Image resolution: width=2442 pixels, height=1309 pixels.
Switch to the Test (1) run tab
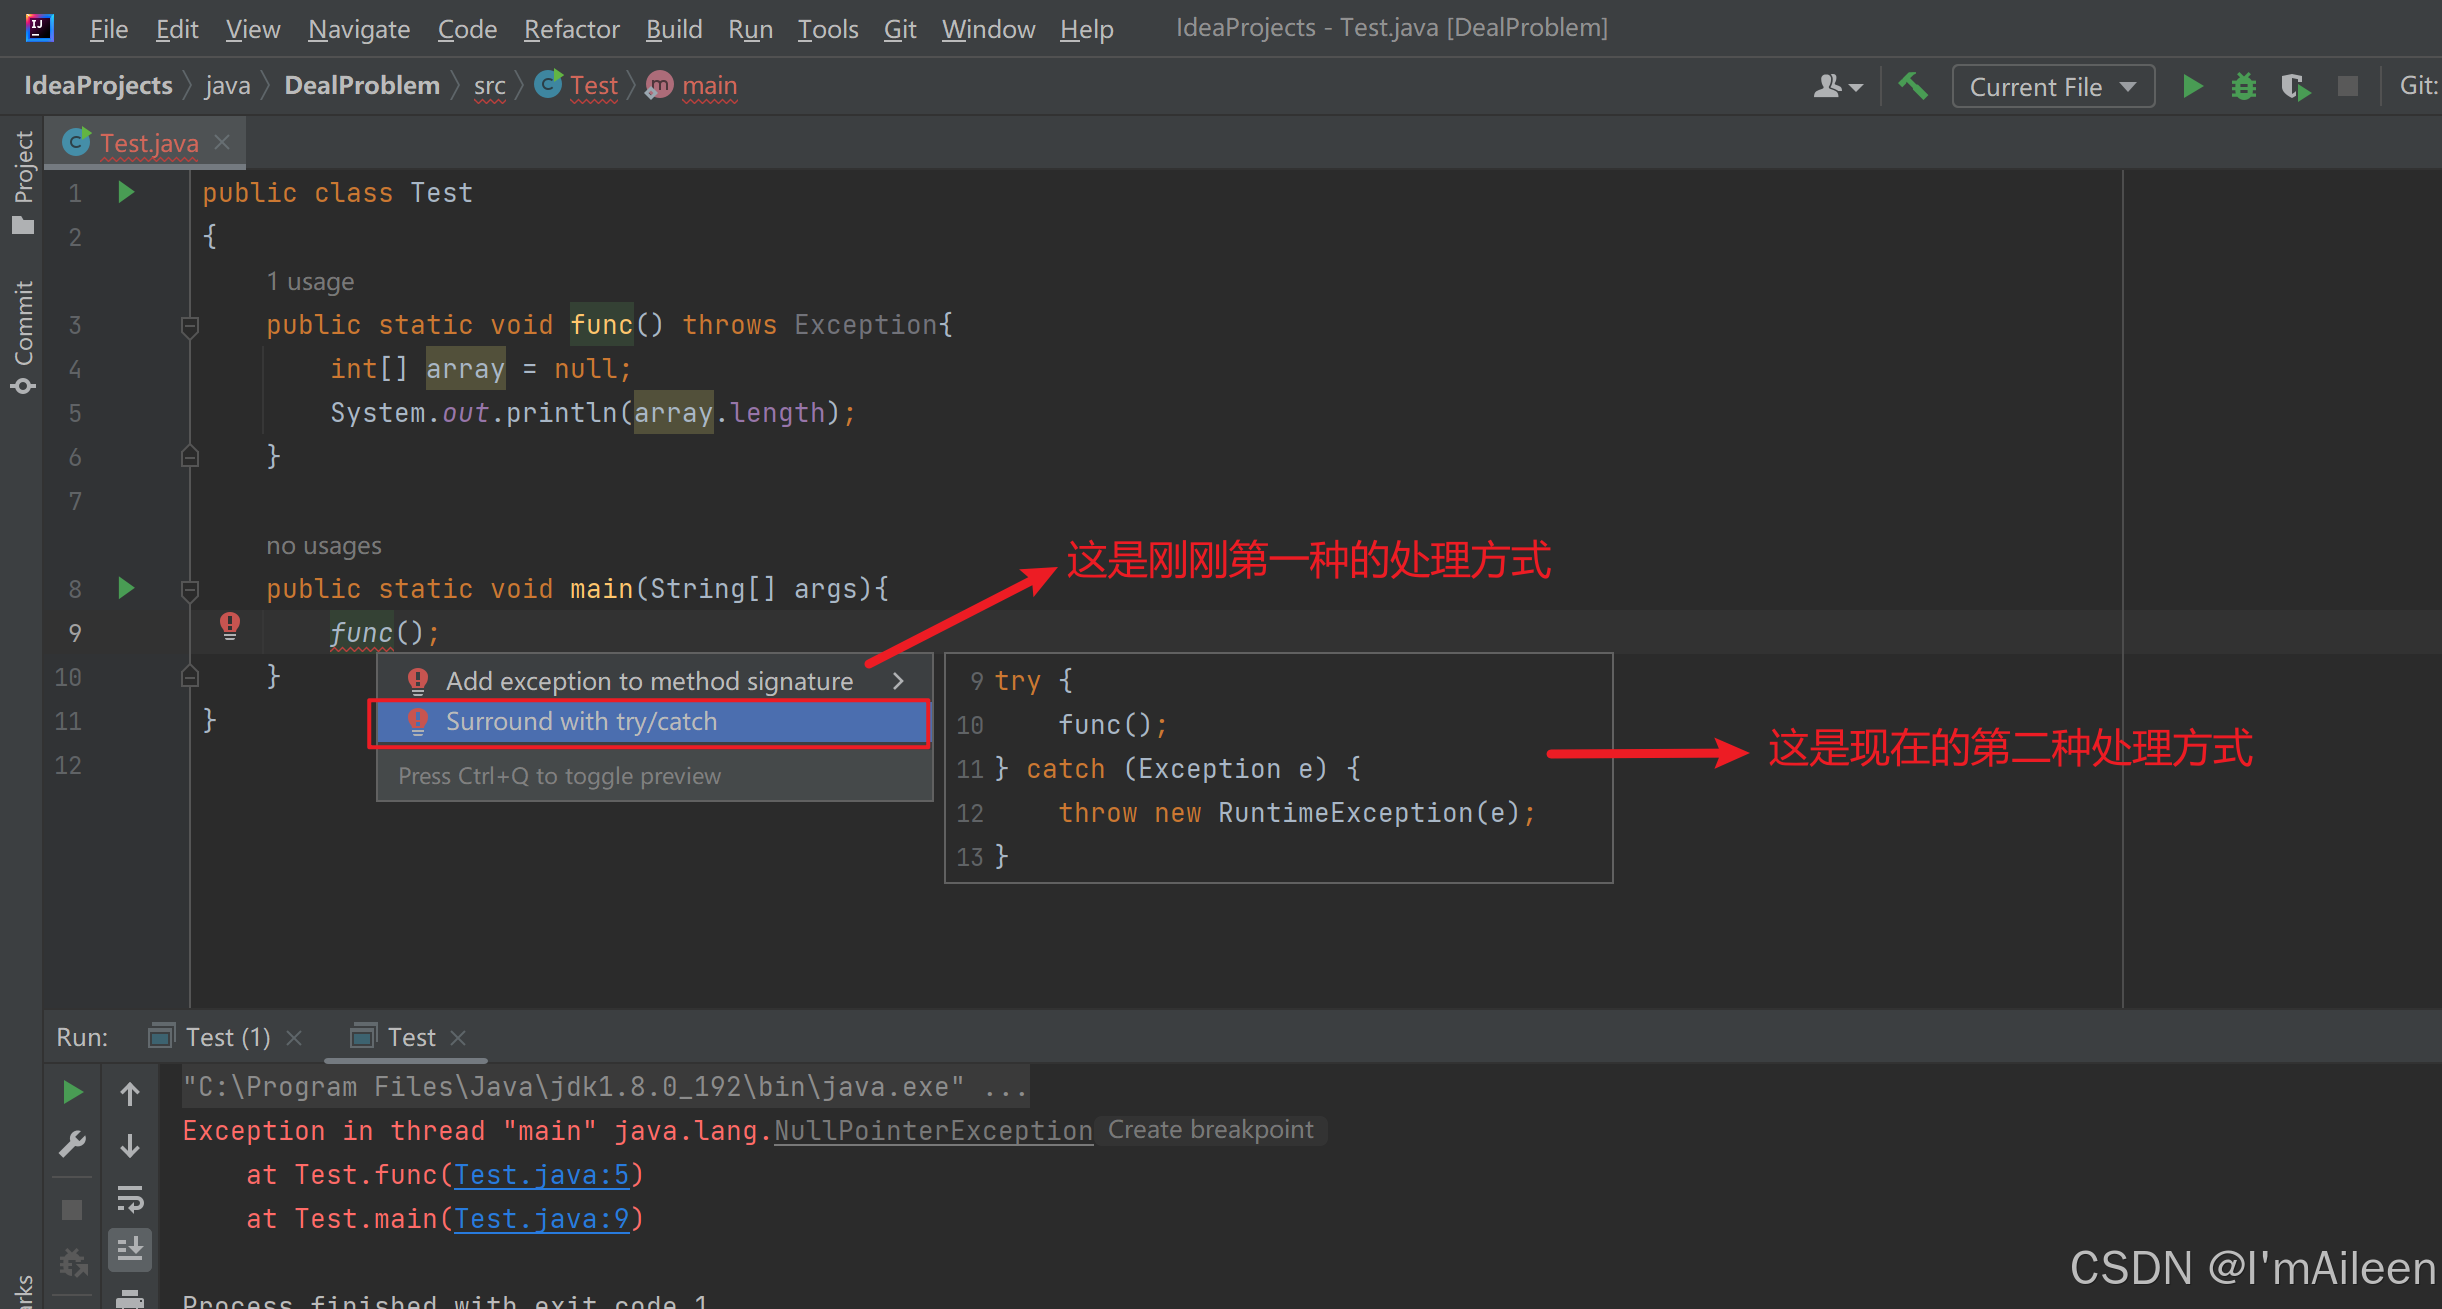227,1037
